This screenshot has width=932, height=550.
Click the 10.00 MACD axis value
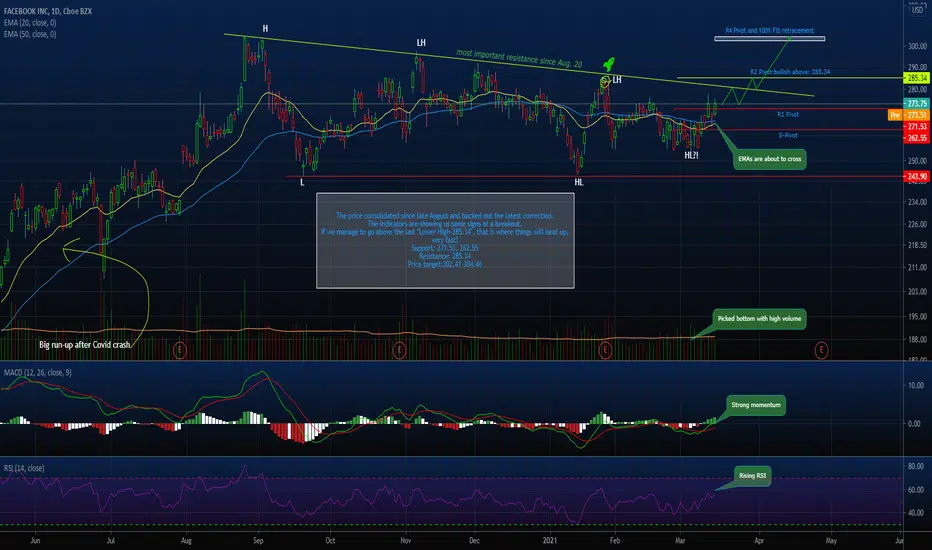pos(916,385)
